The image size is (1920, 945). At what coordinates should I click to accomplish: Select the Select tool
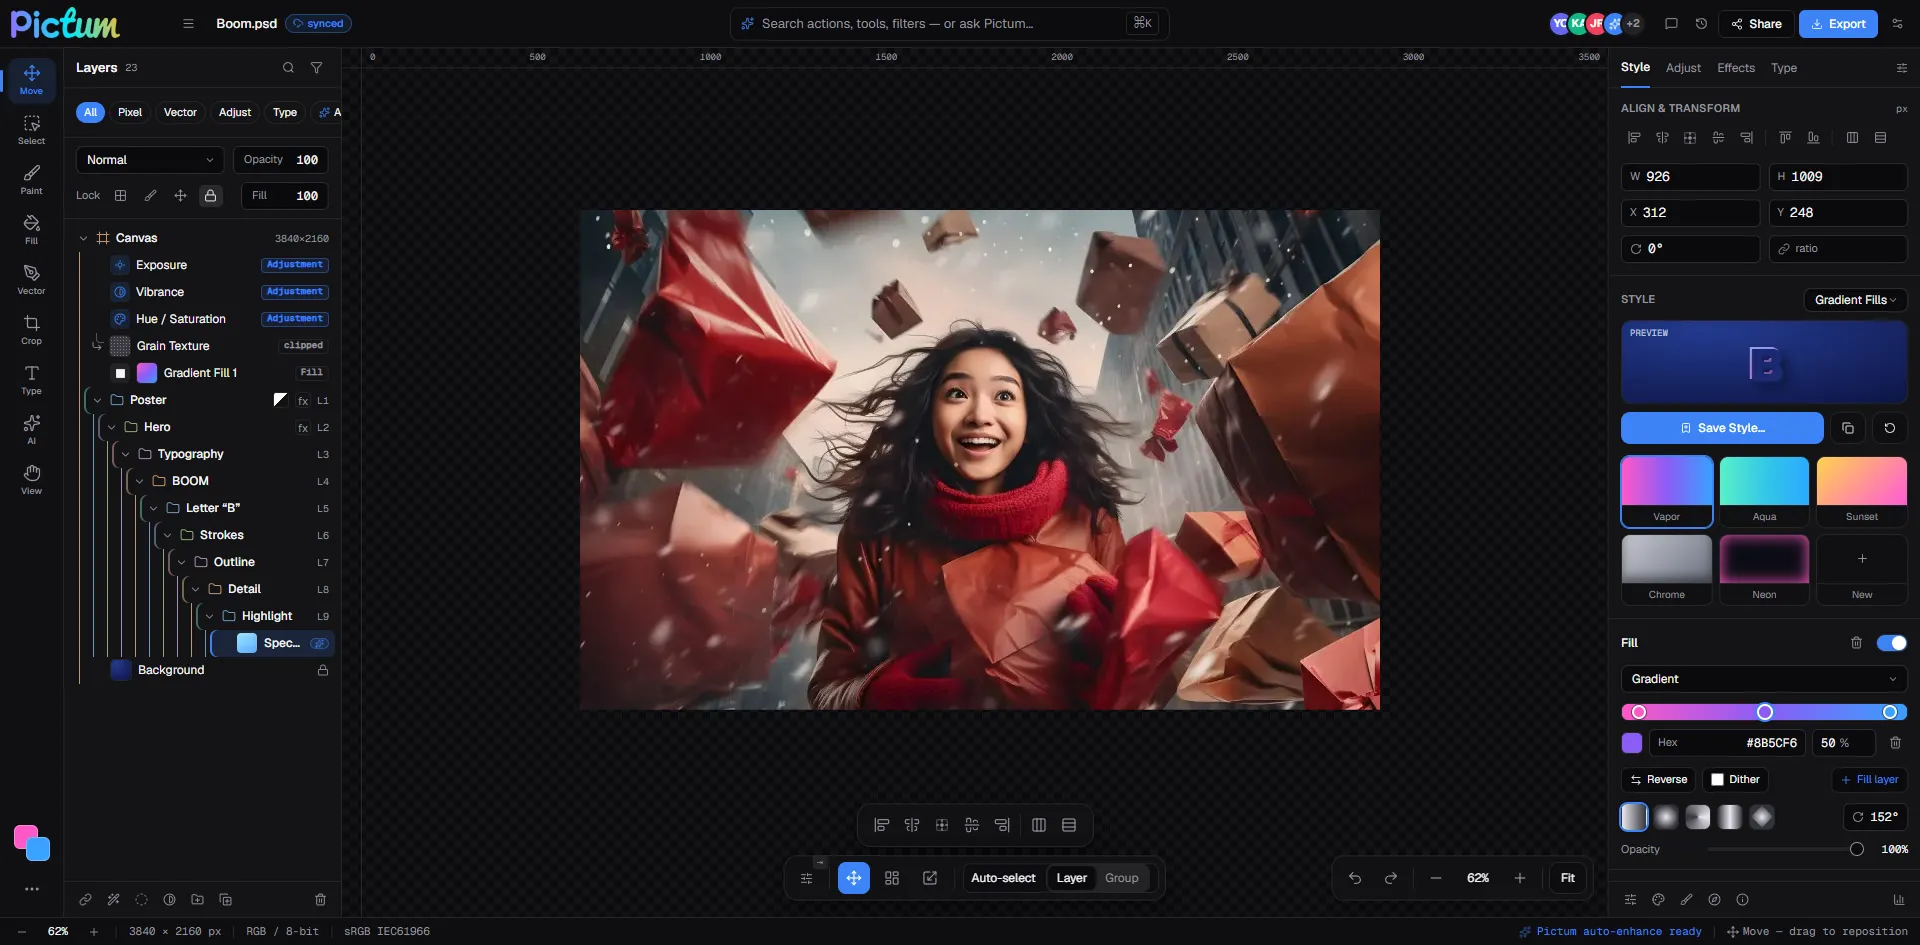(31, 129)
